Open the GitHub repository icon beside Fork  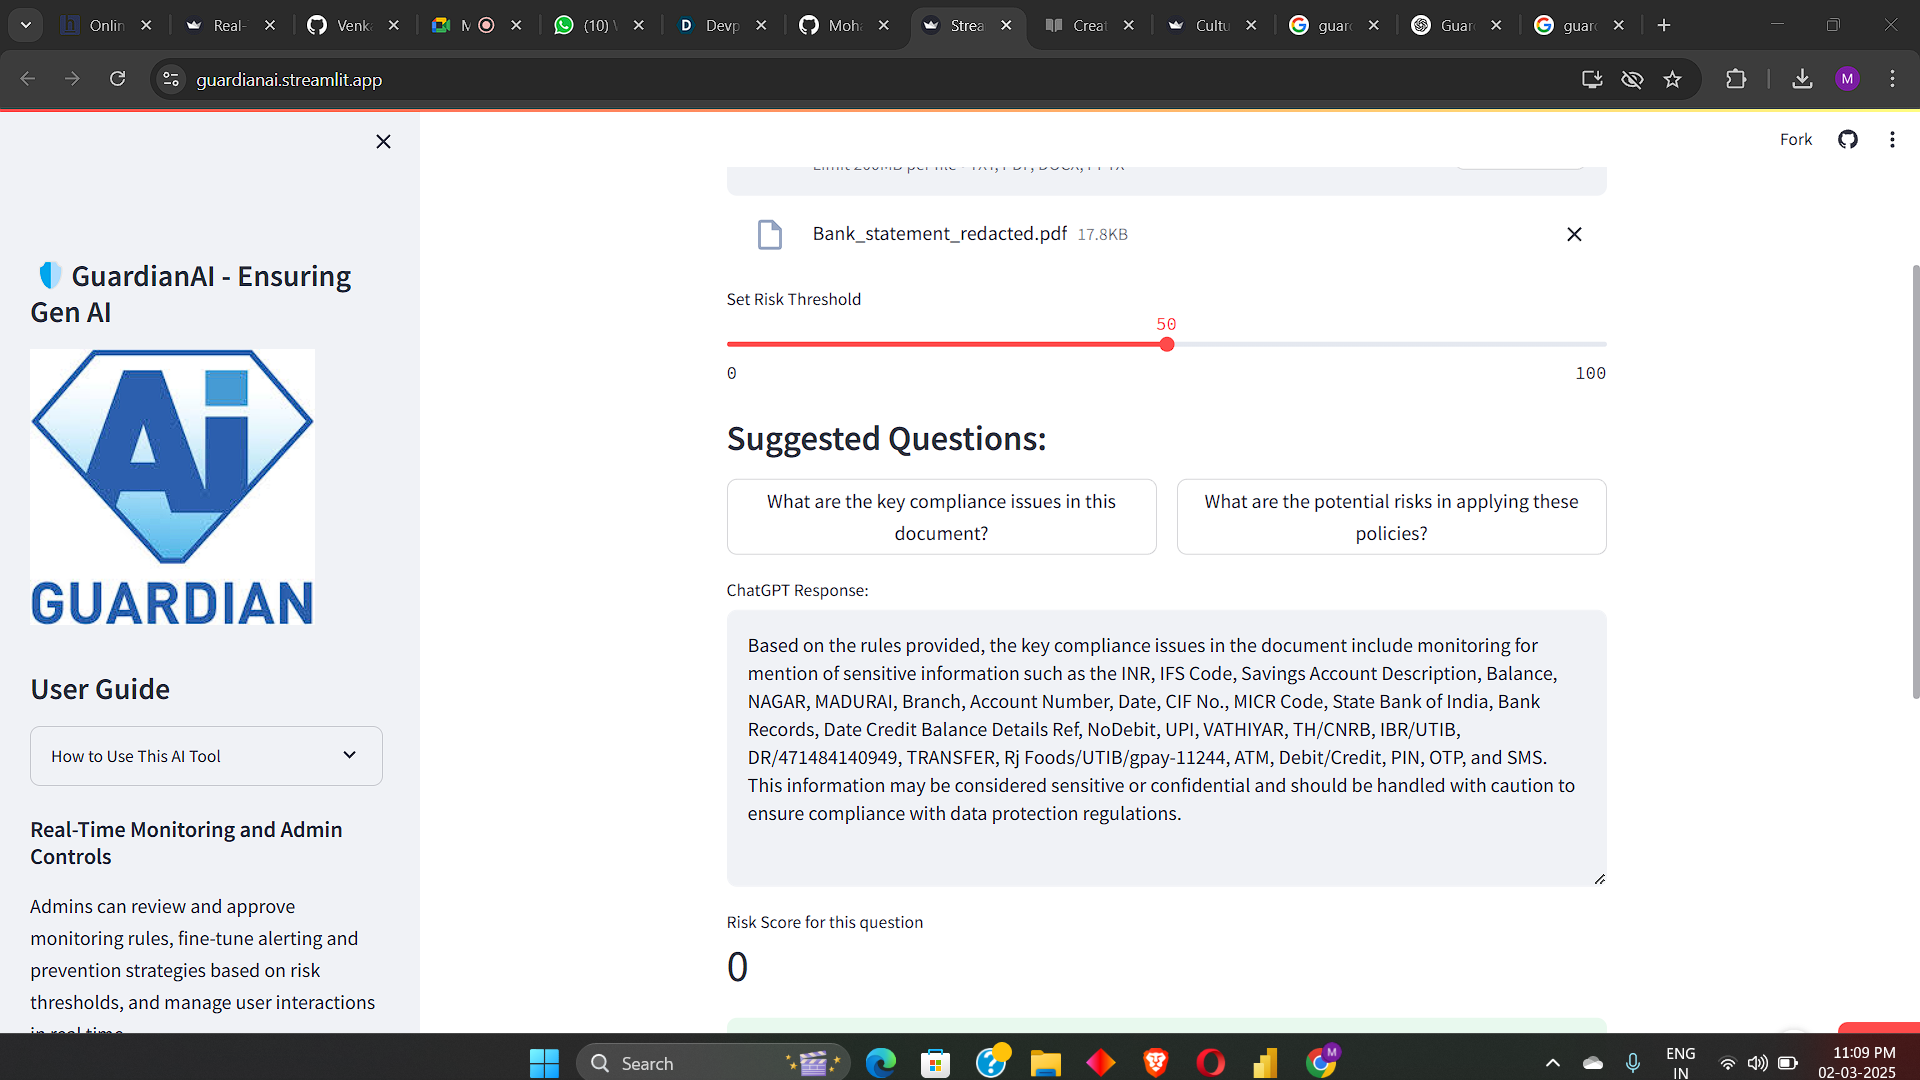pyautogui.click(x=1847, y=140)
